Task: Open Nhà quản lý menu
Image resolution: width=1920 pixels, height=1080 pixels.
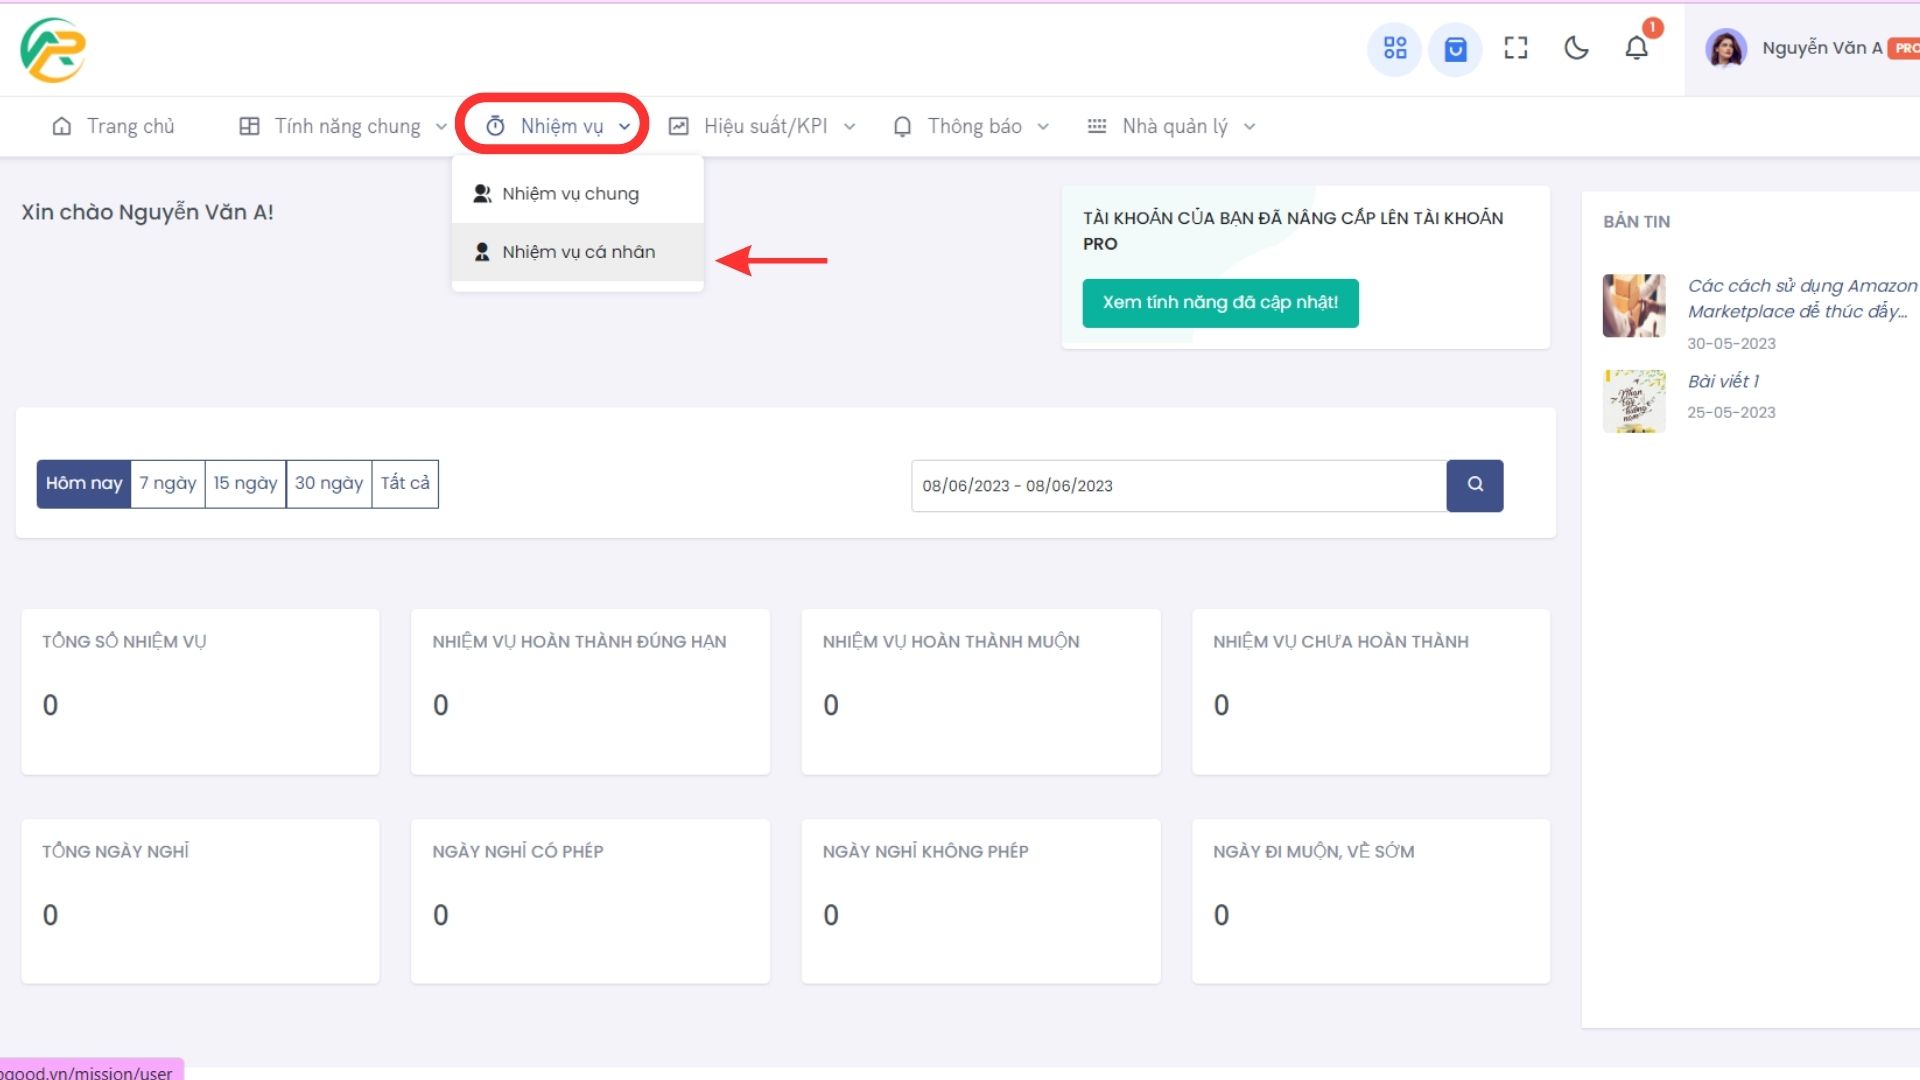Action: 1171,126
